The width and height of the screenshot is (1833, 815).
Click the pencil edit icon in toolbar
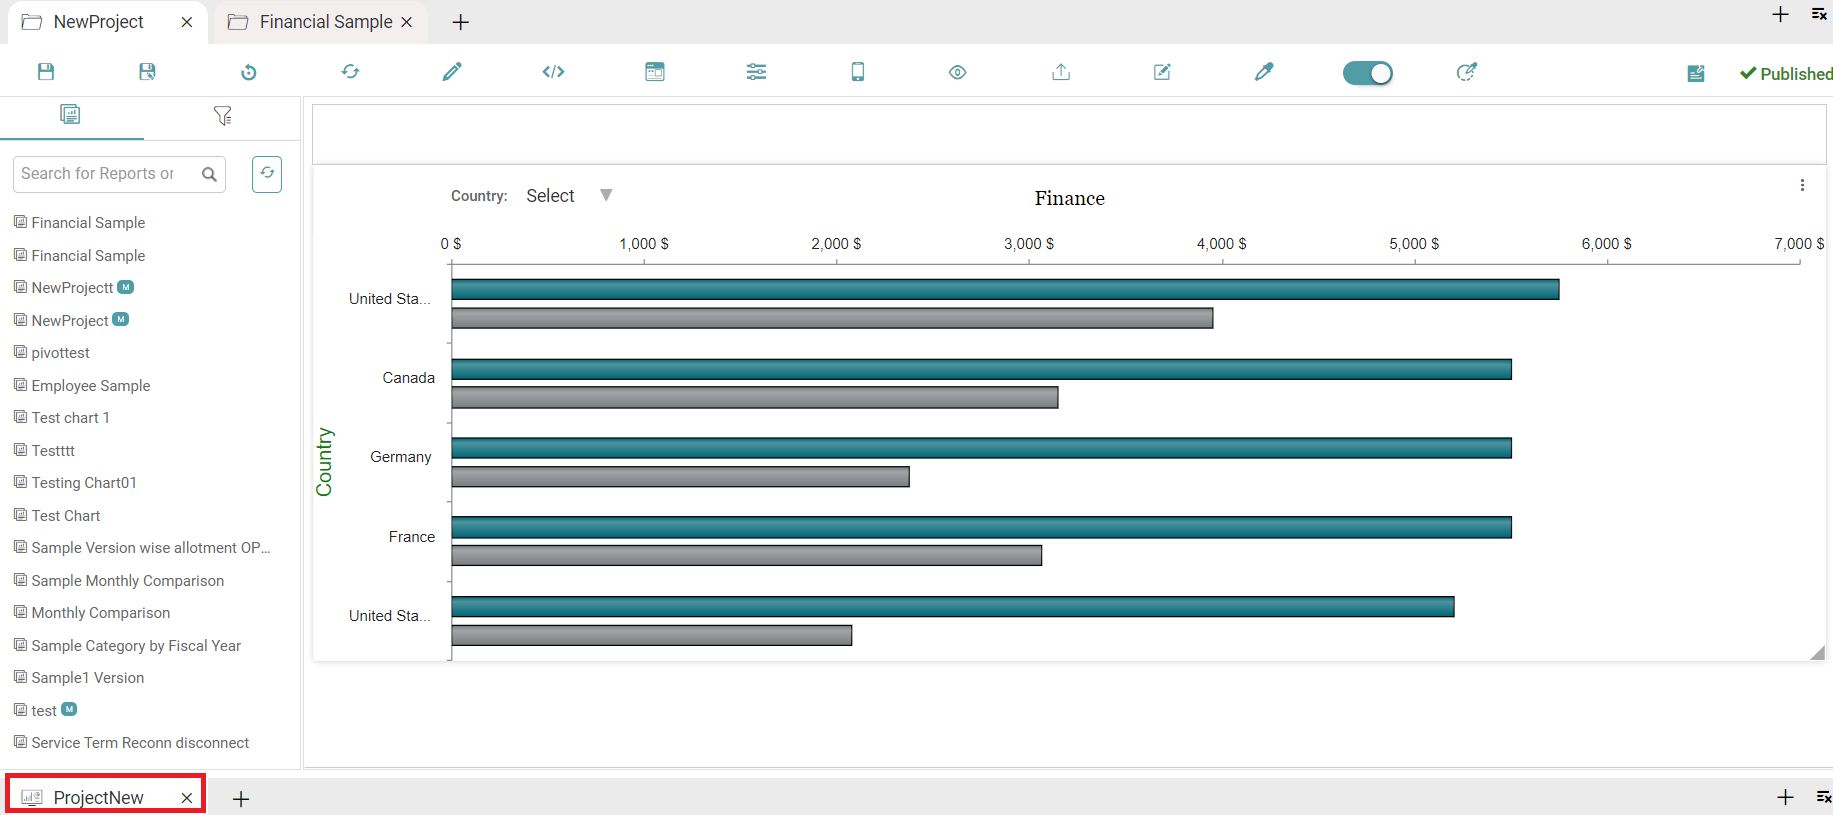coord(452,72)
